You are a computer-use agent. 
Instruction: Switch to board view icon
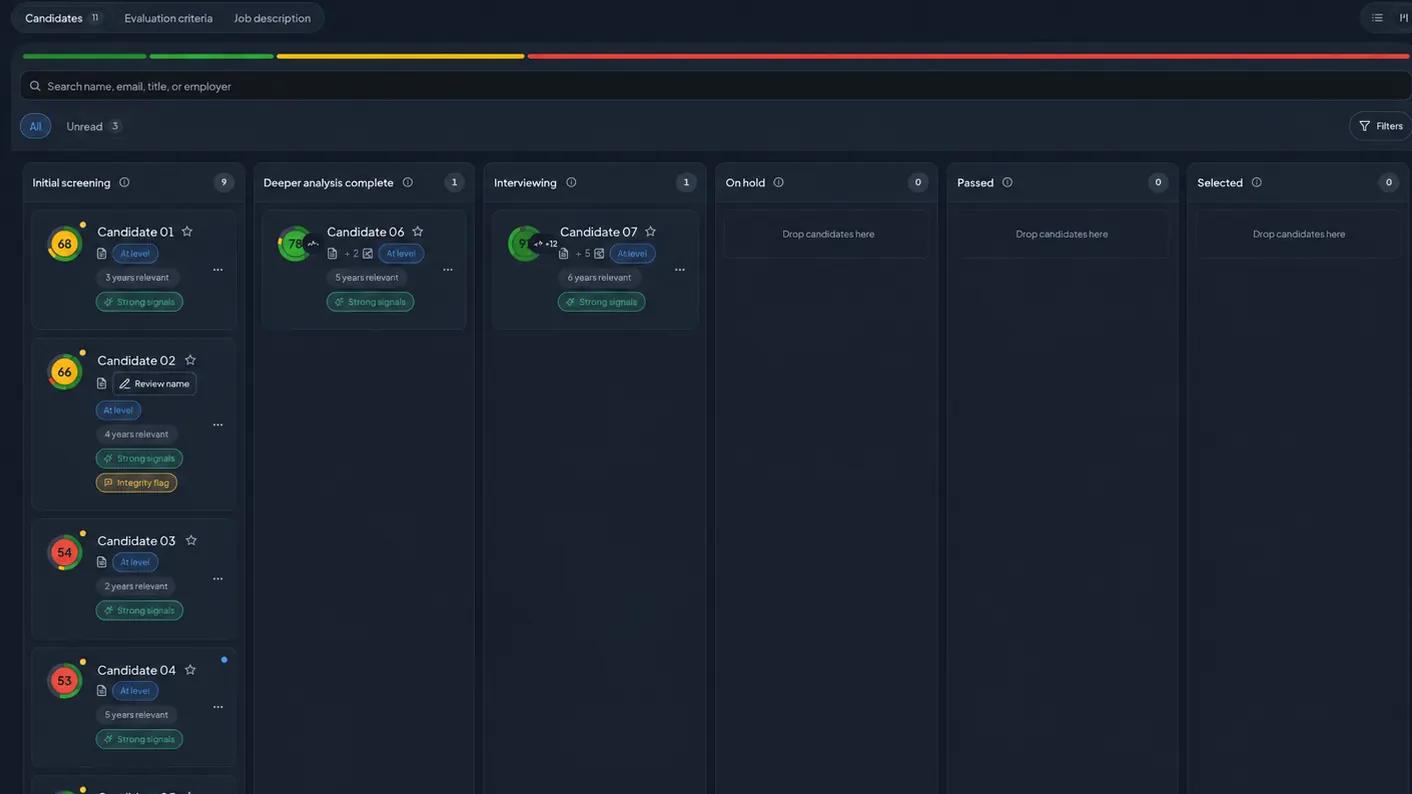pos(1404,18)
